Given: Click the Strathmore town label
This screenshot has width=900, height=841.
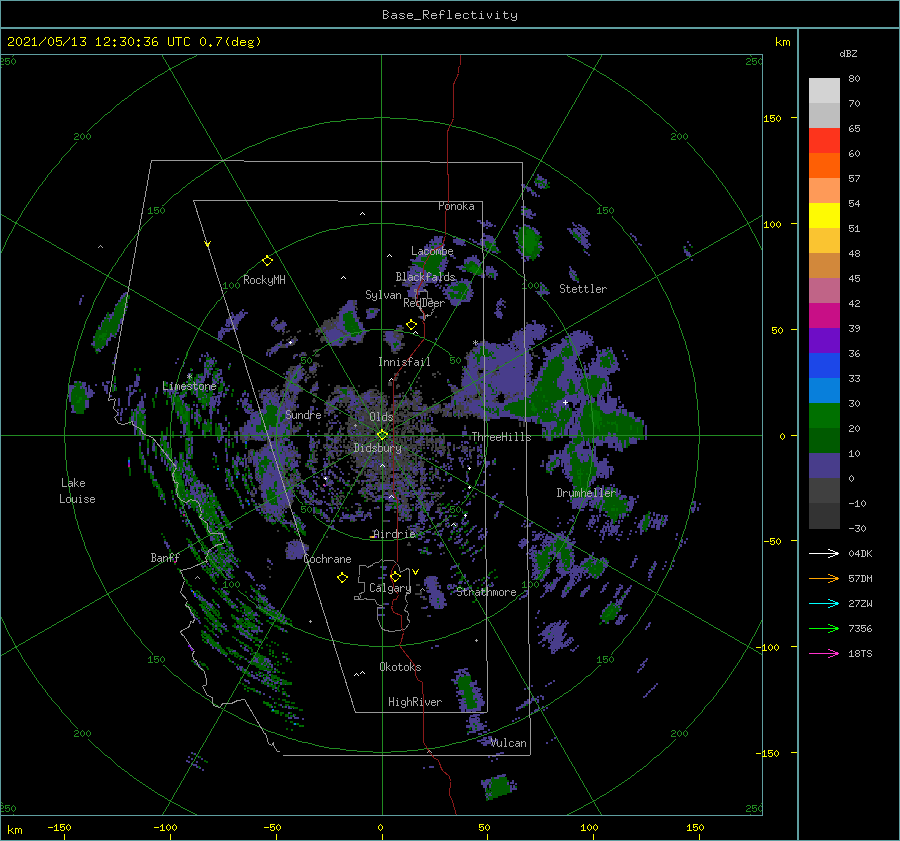Looking at the screenshot, I should click(486, 592).
